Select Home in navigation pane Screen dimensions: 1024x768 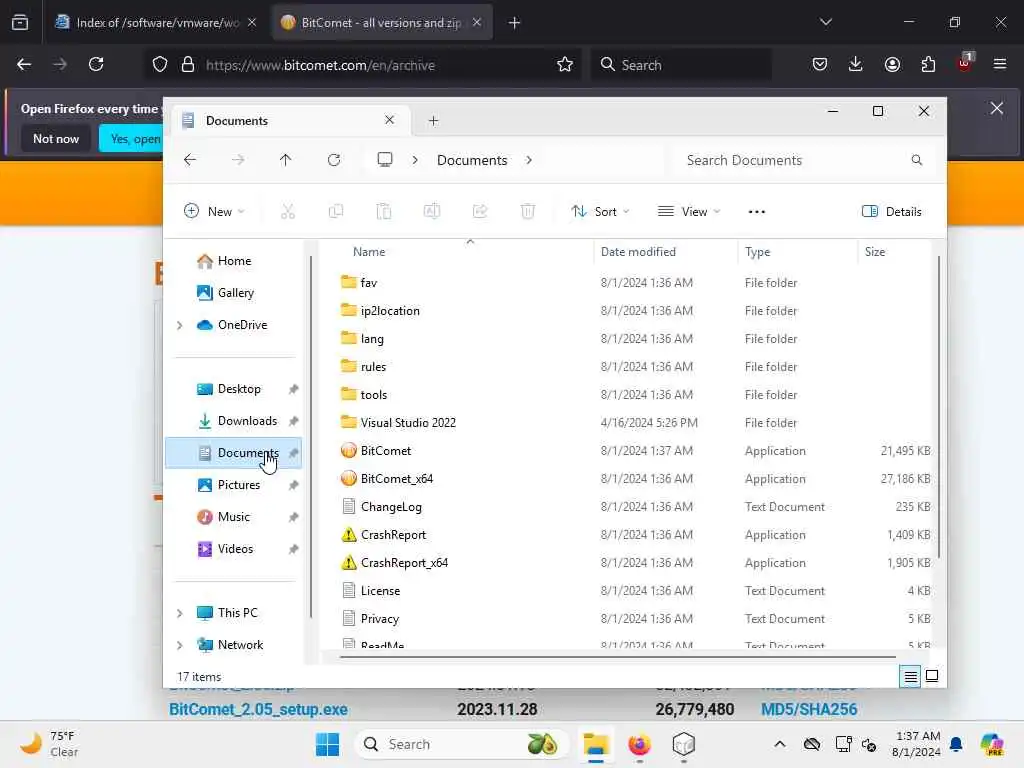(x=234, y=261)
